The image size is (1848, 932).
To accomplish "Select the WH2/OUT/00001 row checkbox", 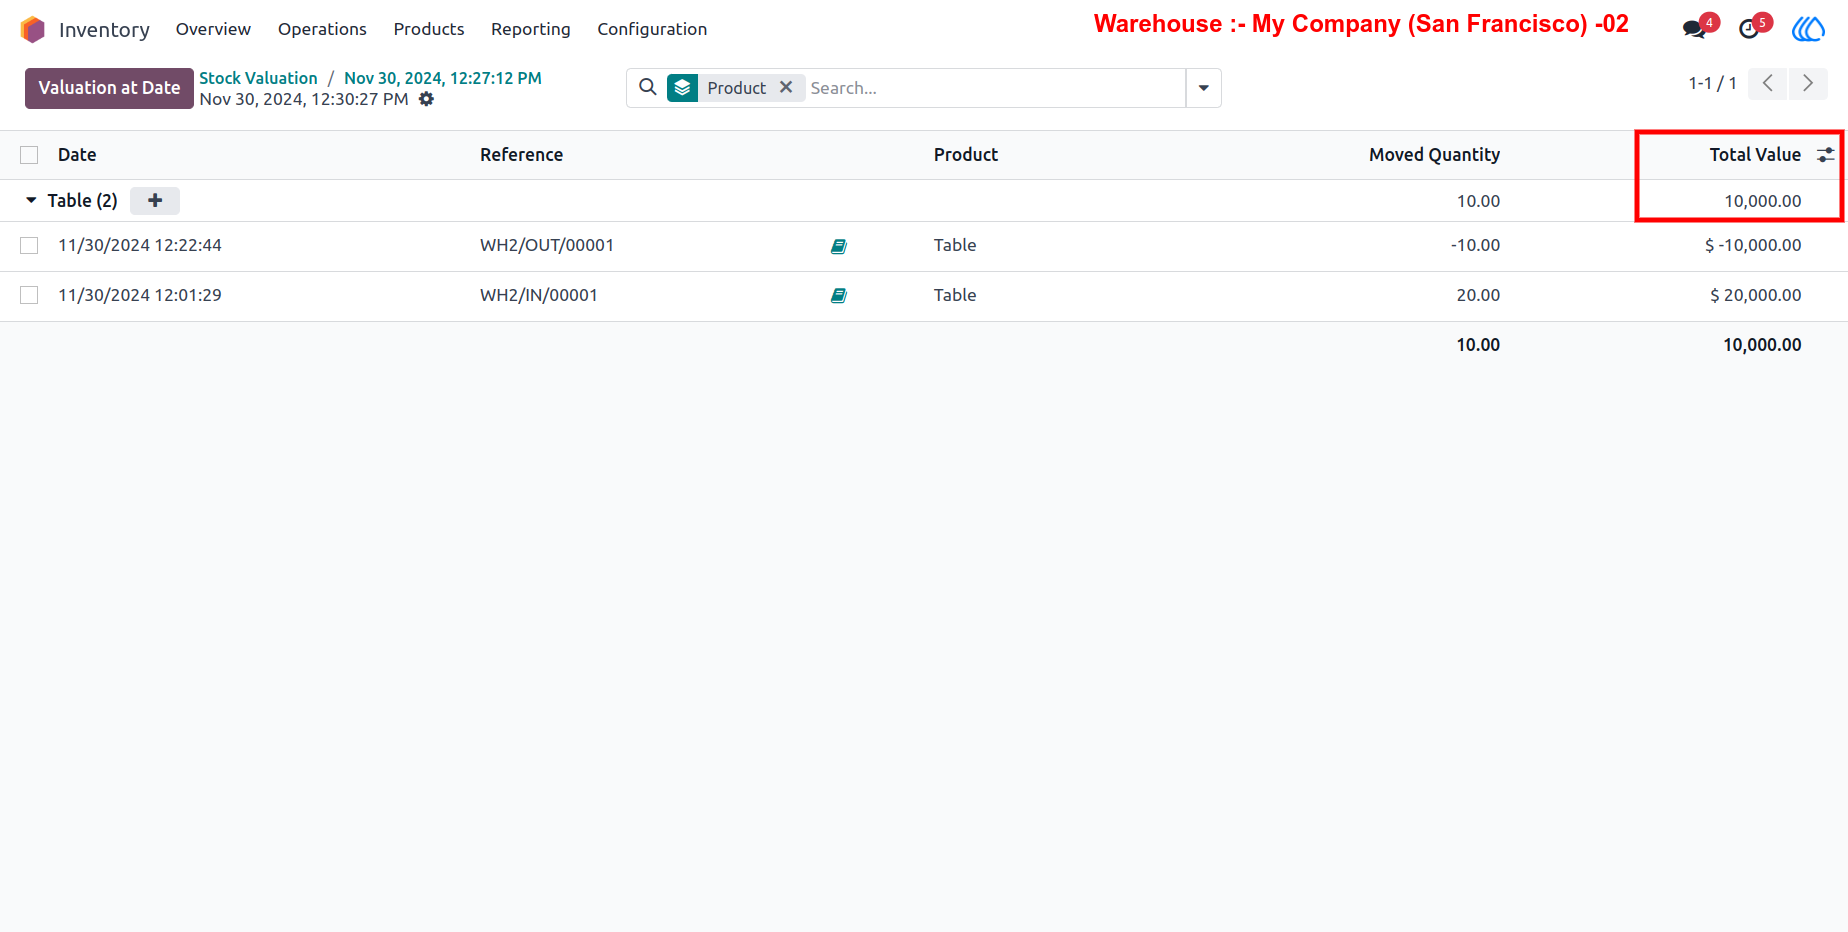I will tap(29, 246).
